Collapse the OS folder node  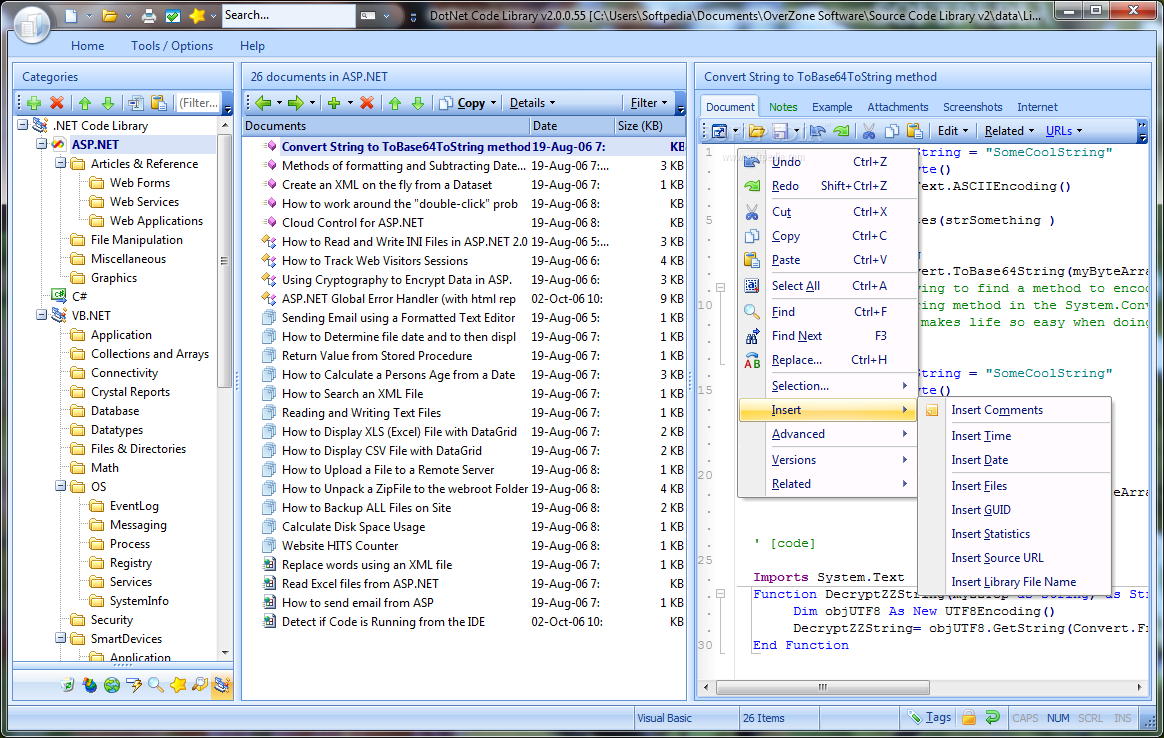click(61, 486)
